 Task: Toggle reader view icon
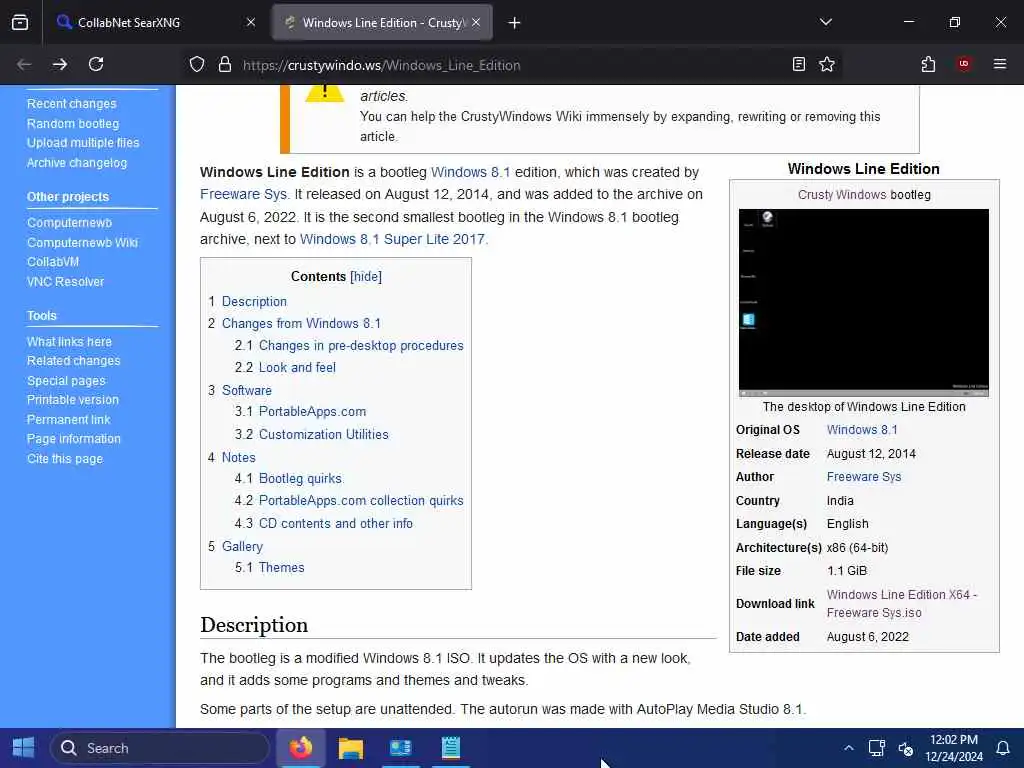click(x=798, y=64)
